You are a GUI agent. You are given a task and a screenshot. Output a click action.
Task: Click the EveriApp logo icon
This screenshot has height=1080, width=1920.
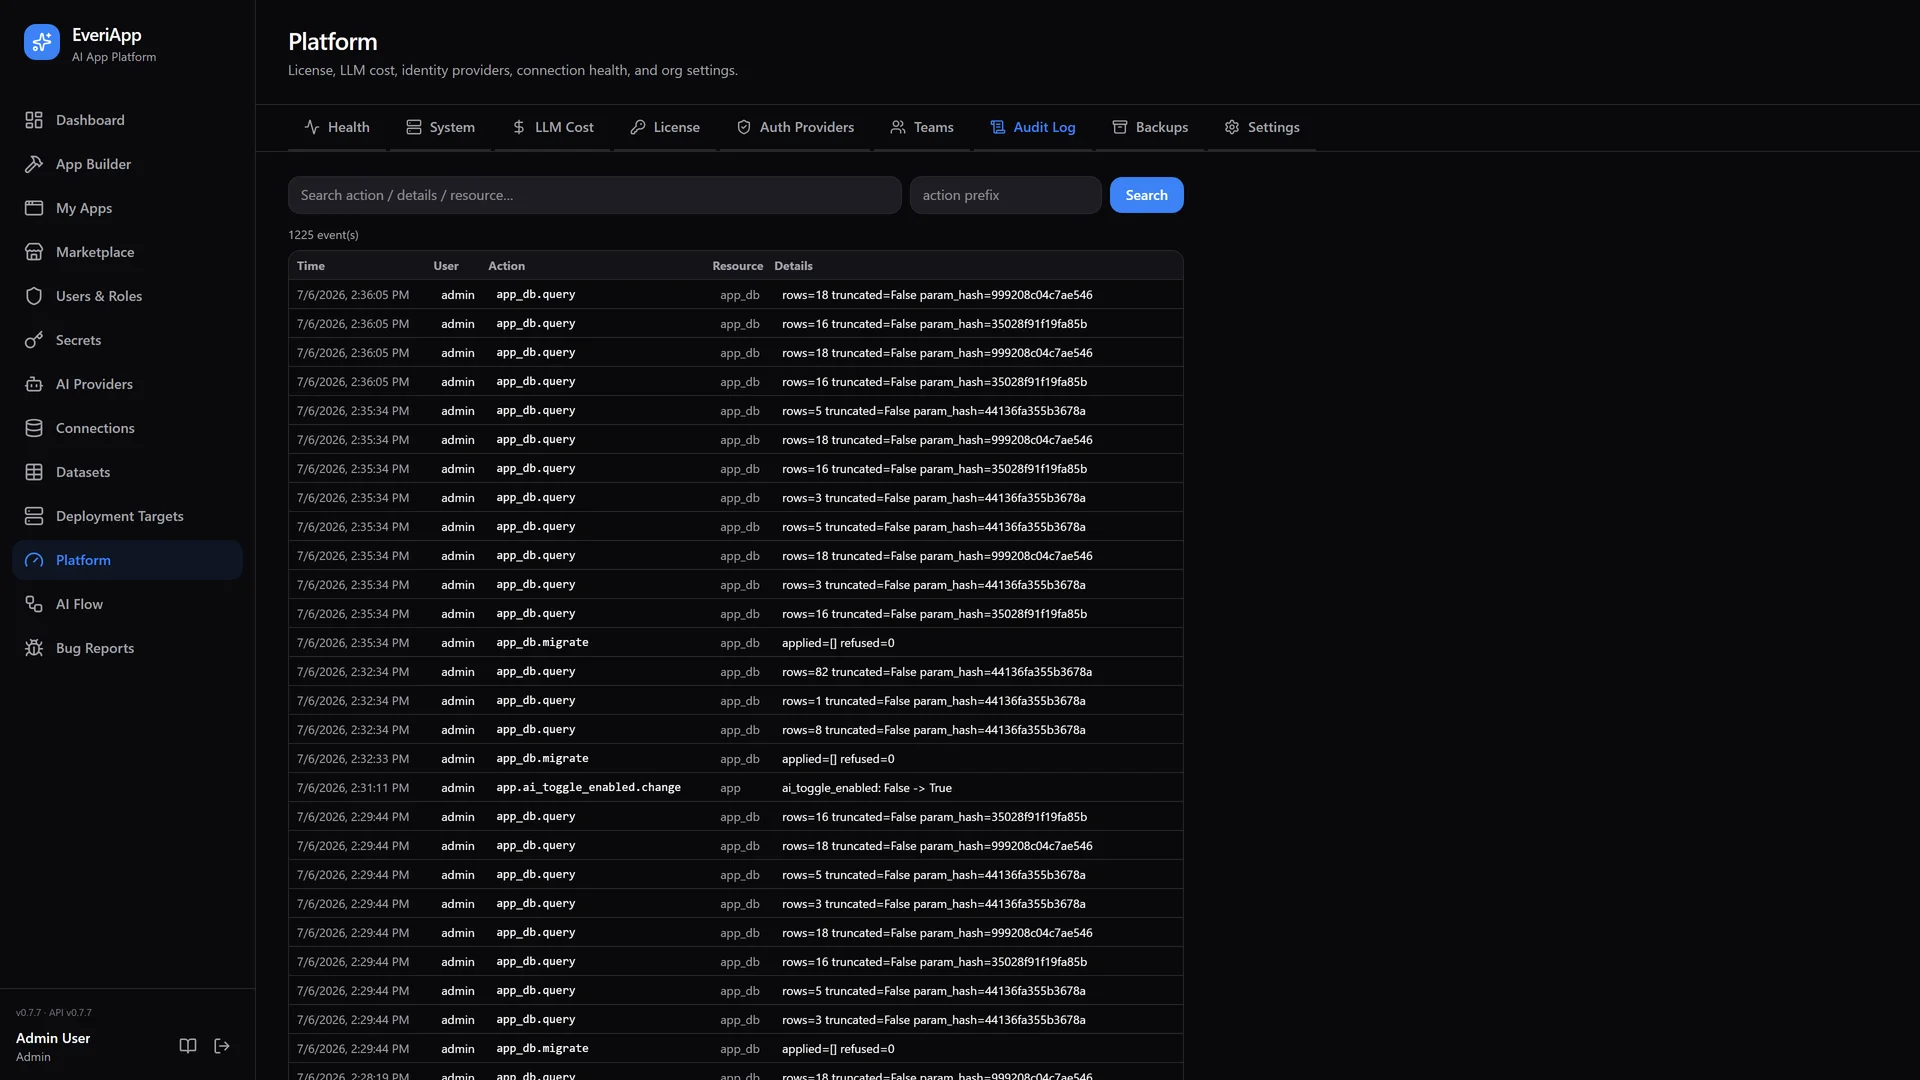click(42, 42)
